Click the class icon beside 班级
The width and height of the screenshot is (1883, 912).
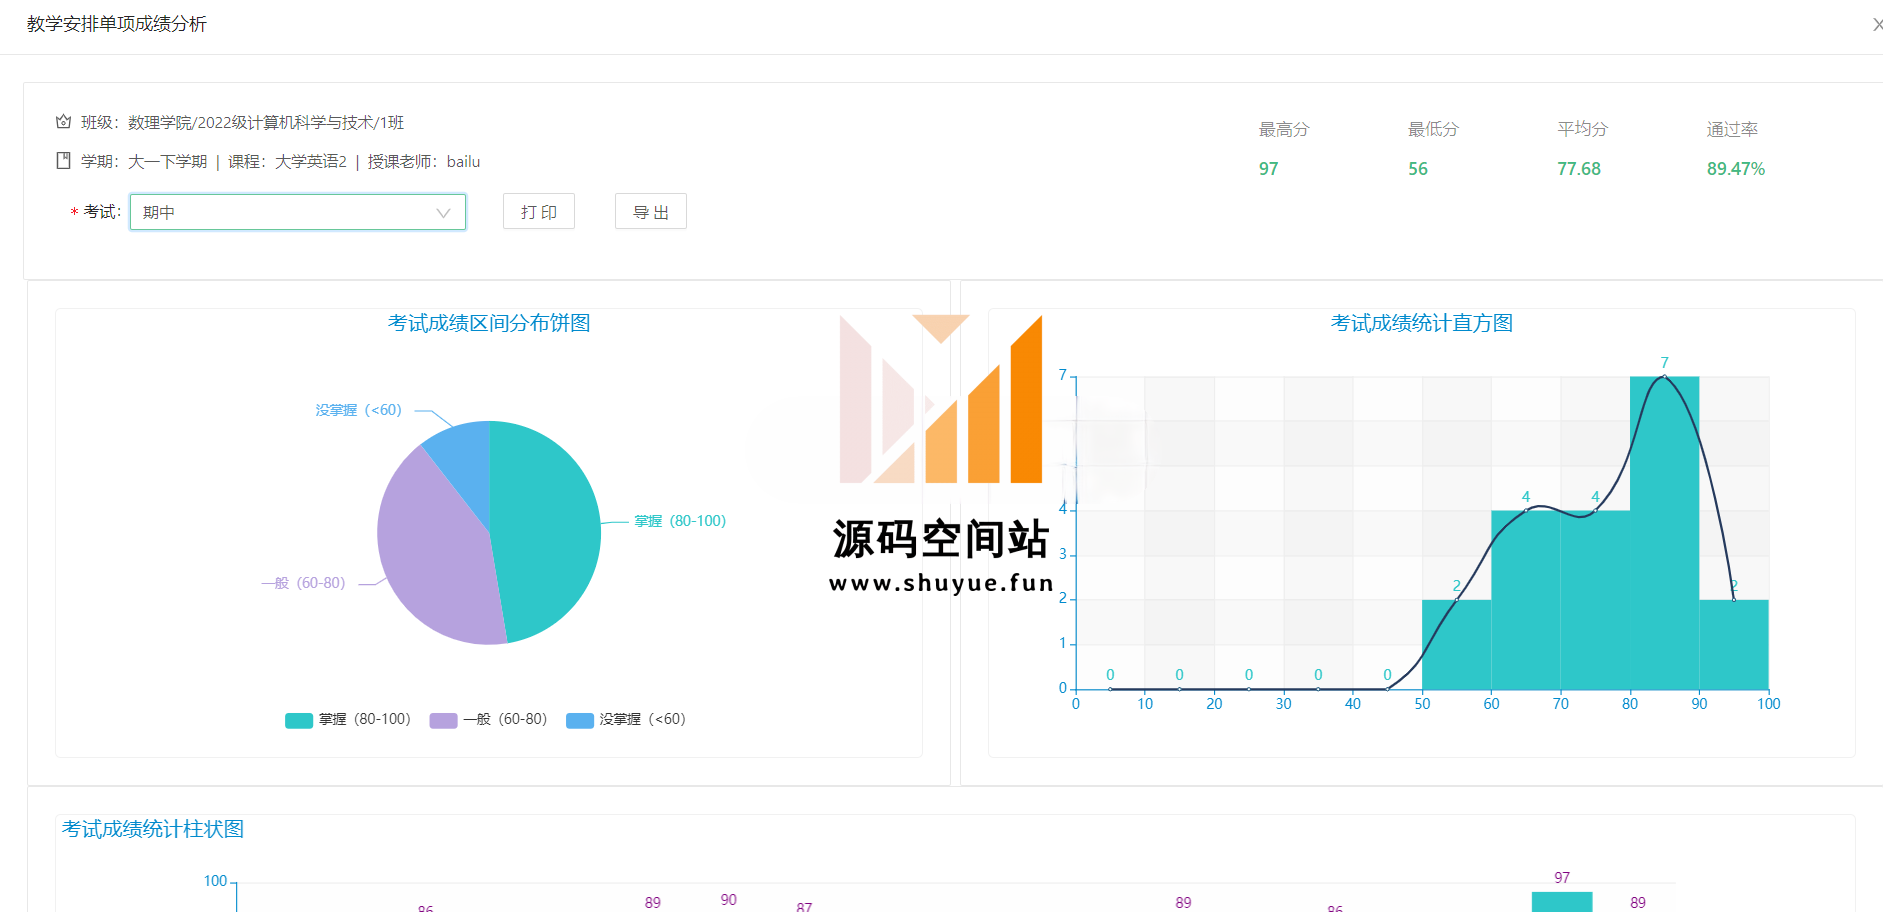pos(63,122)
